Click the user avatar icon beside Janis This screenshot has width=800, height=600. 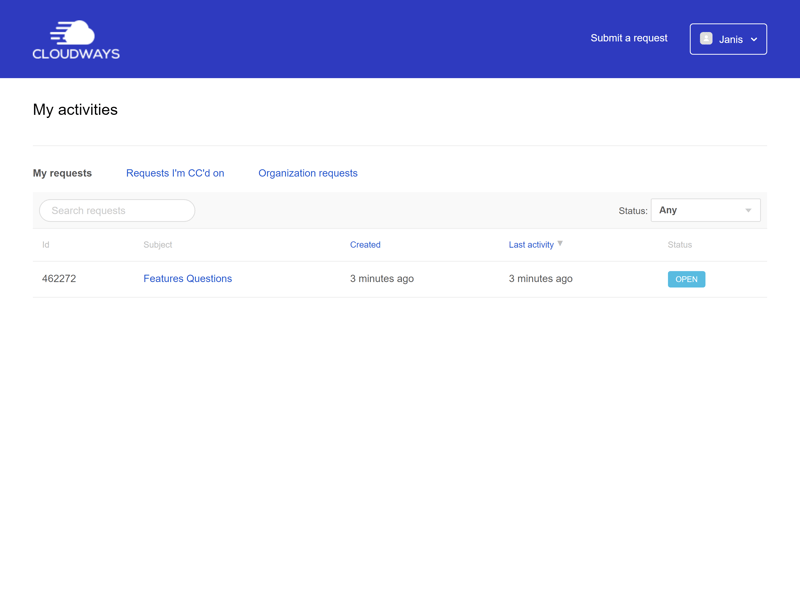(x=706, y=39)
